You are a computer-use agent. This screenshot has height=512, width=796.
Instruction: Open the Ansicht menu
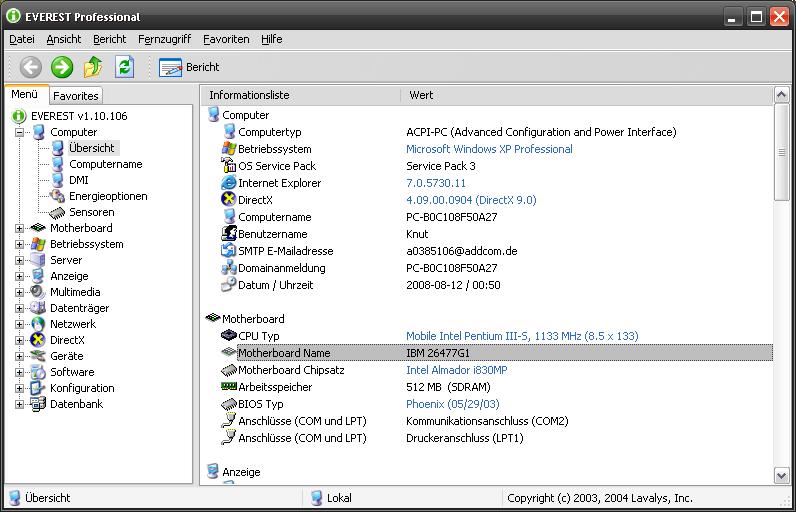(63, 39)
